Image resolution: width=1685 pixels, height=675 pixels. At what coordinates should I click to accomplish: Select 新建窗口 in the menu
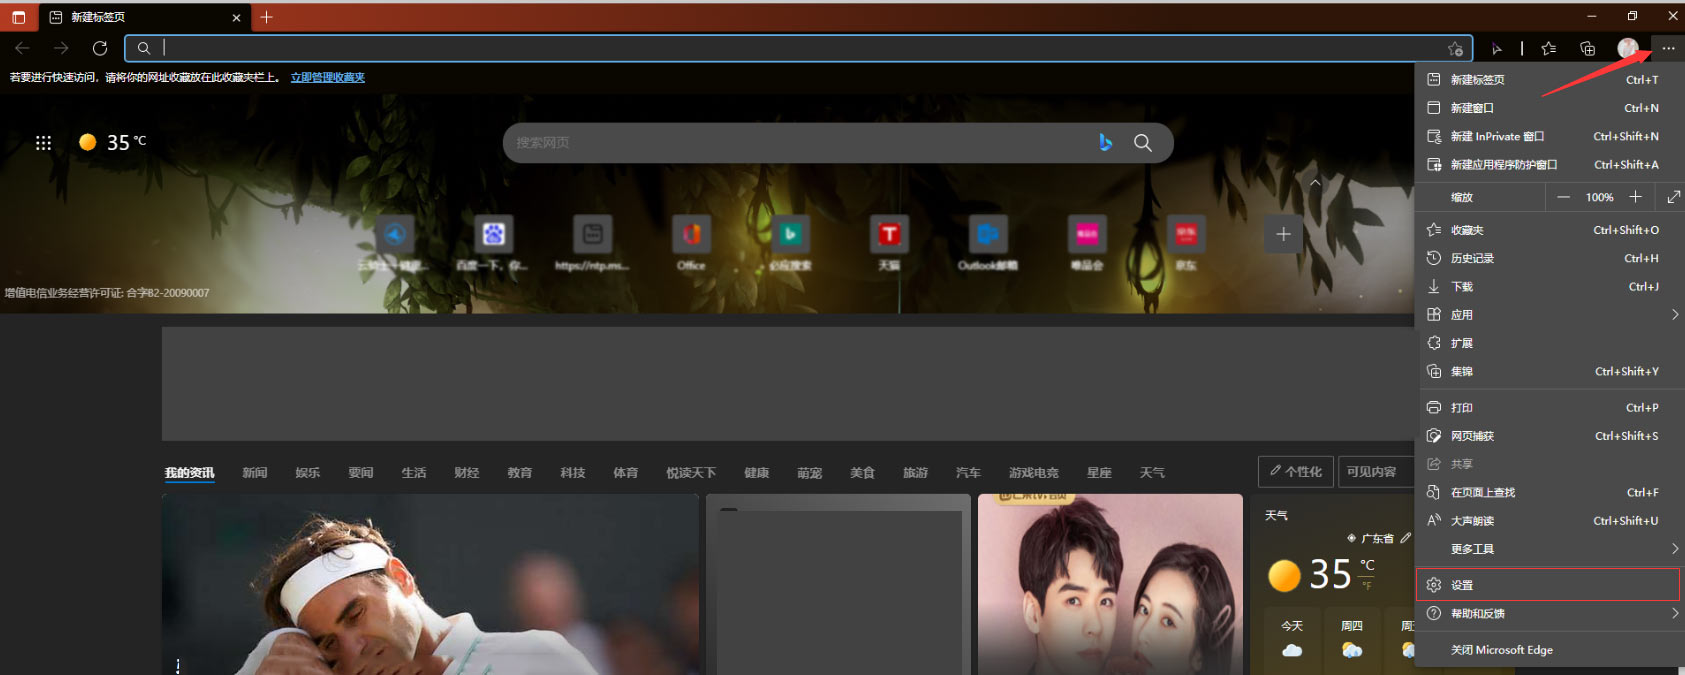tap(1547, 108)
